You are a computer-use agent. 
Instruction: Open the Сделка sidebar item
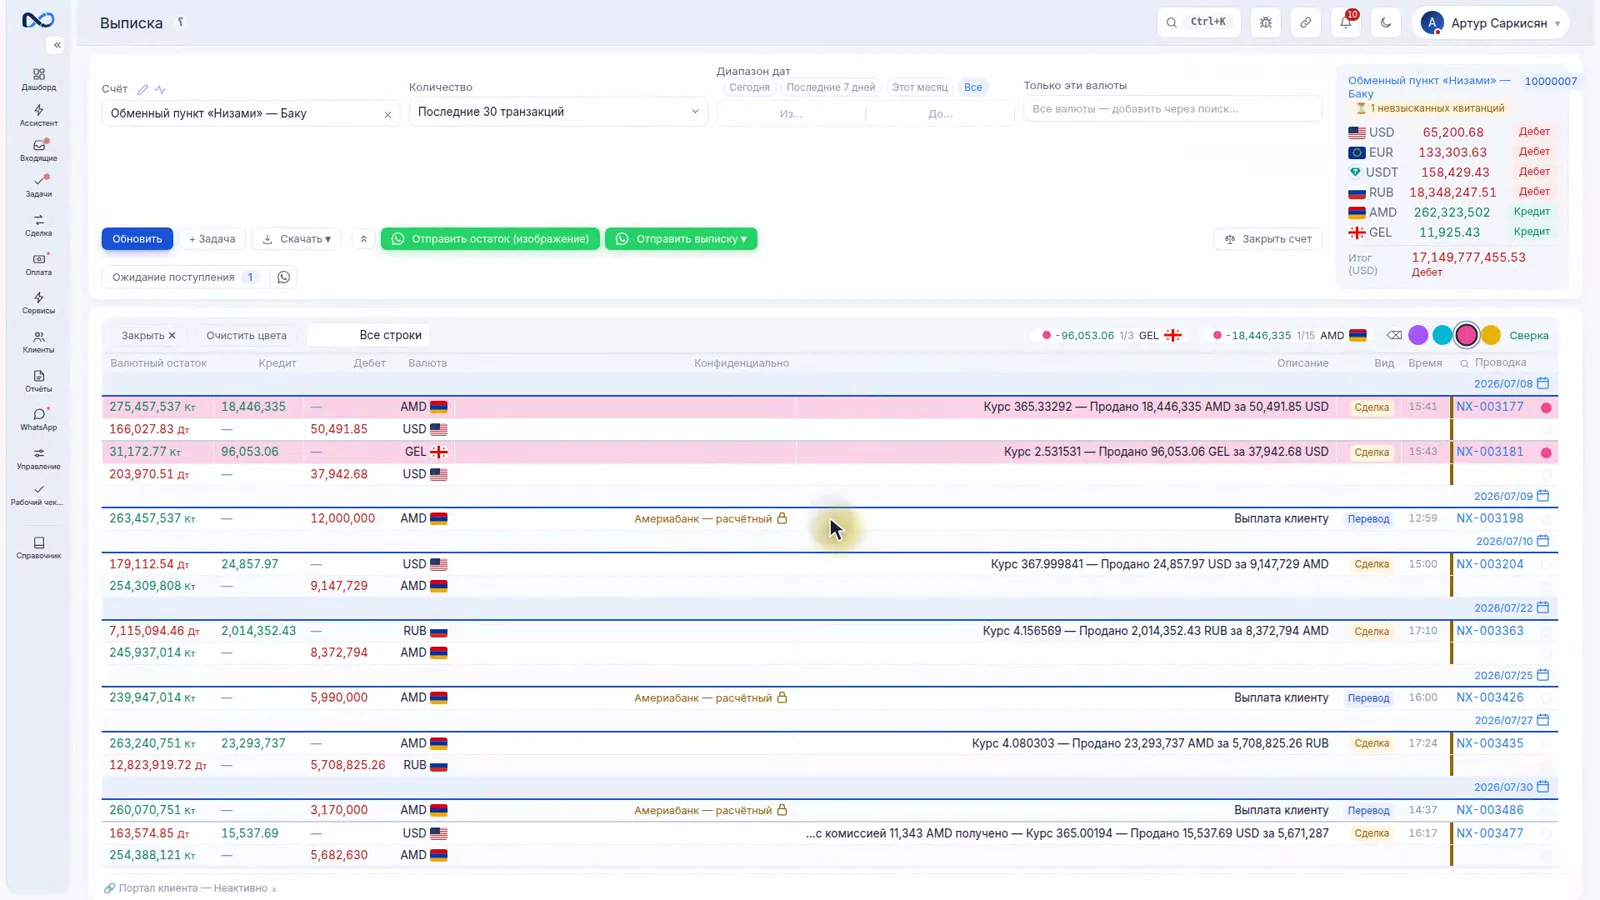coord(38,225)
